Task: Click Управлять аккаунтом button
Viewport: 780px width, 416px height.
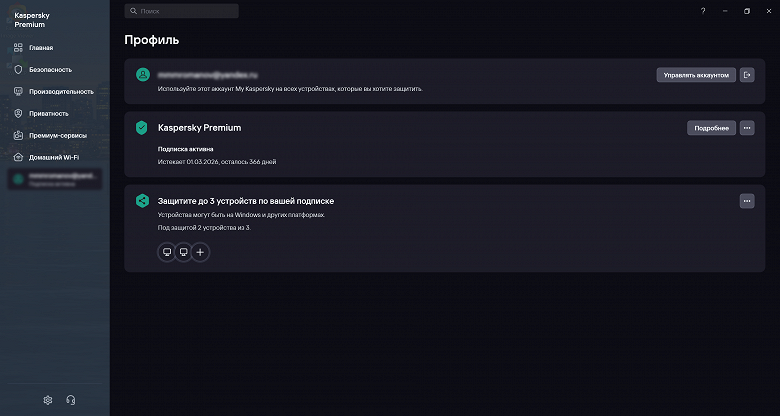Action: [696, 75]
